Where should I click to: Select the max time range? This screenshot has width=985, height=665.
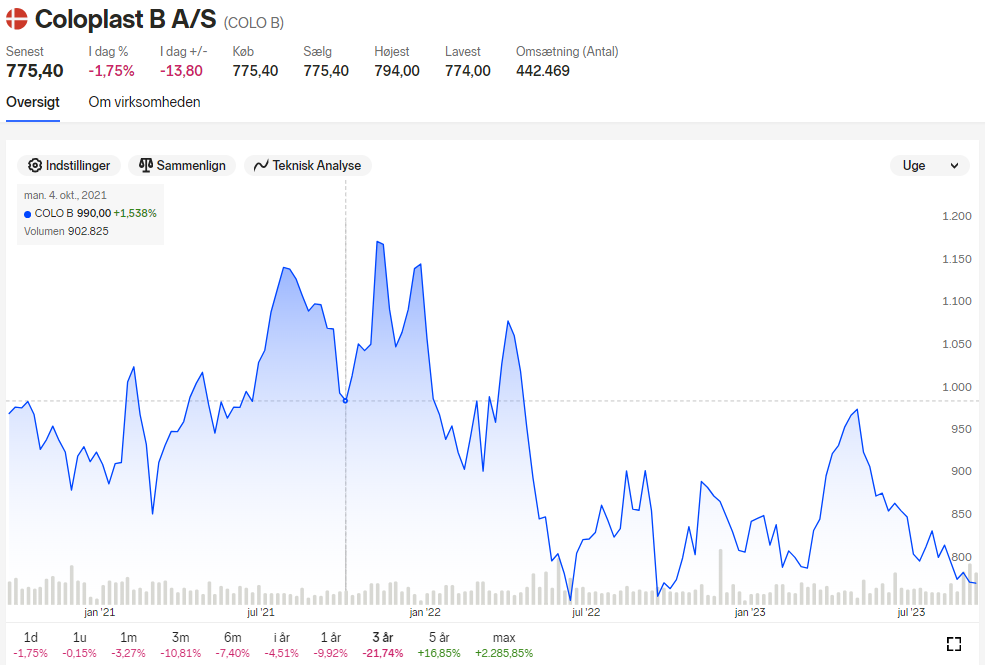(x=504, y=645)
